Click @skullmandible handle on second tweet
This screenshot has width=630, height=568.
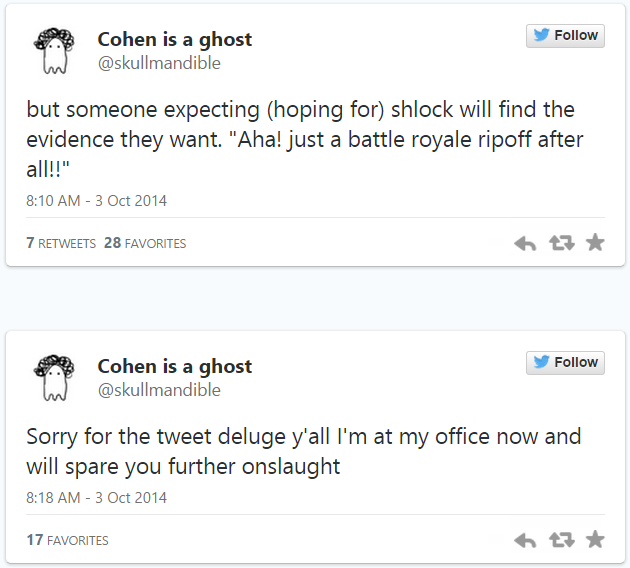click(x=158, y=390)
